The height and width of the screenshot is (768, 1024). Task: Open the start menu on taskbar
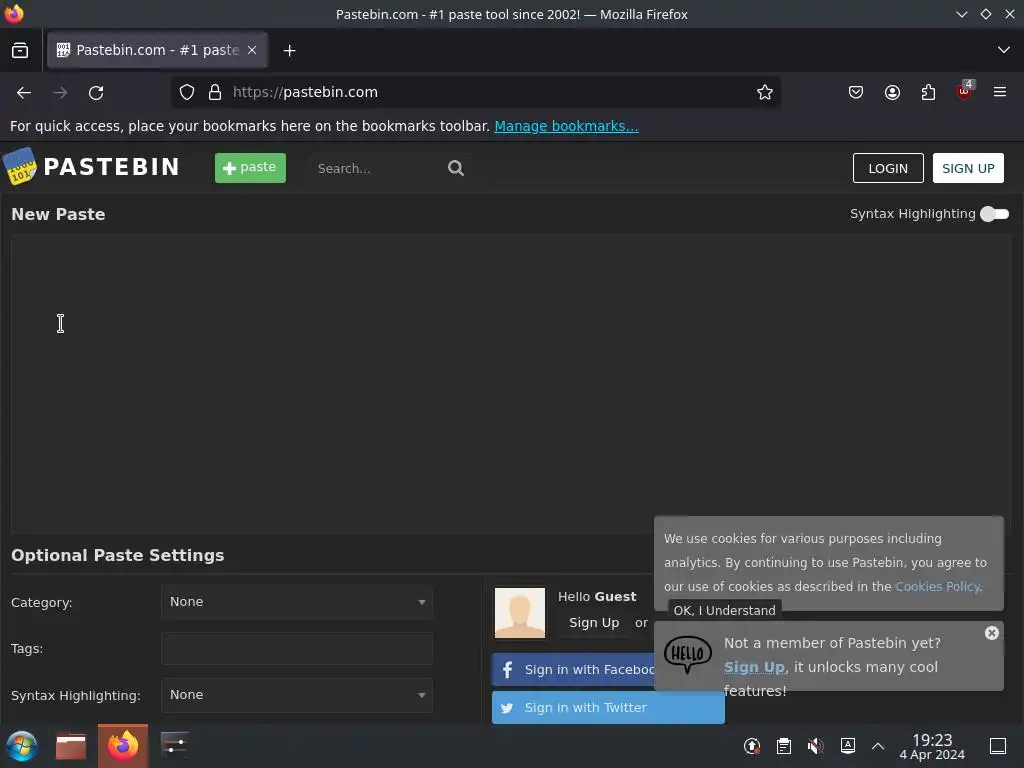coord(22,746)
